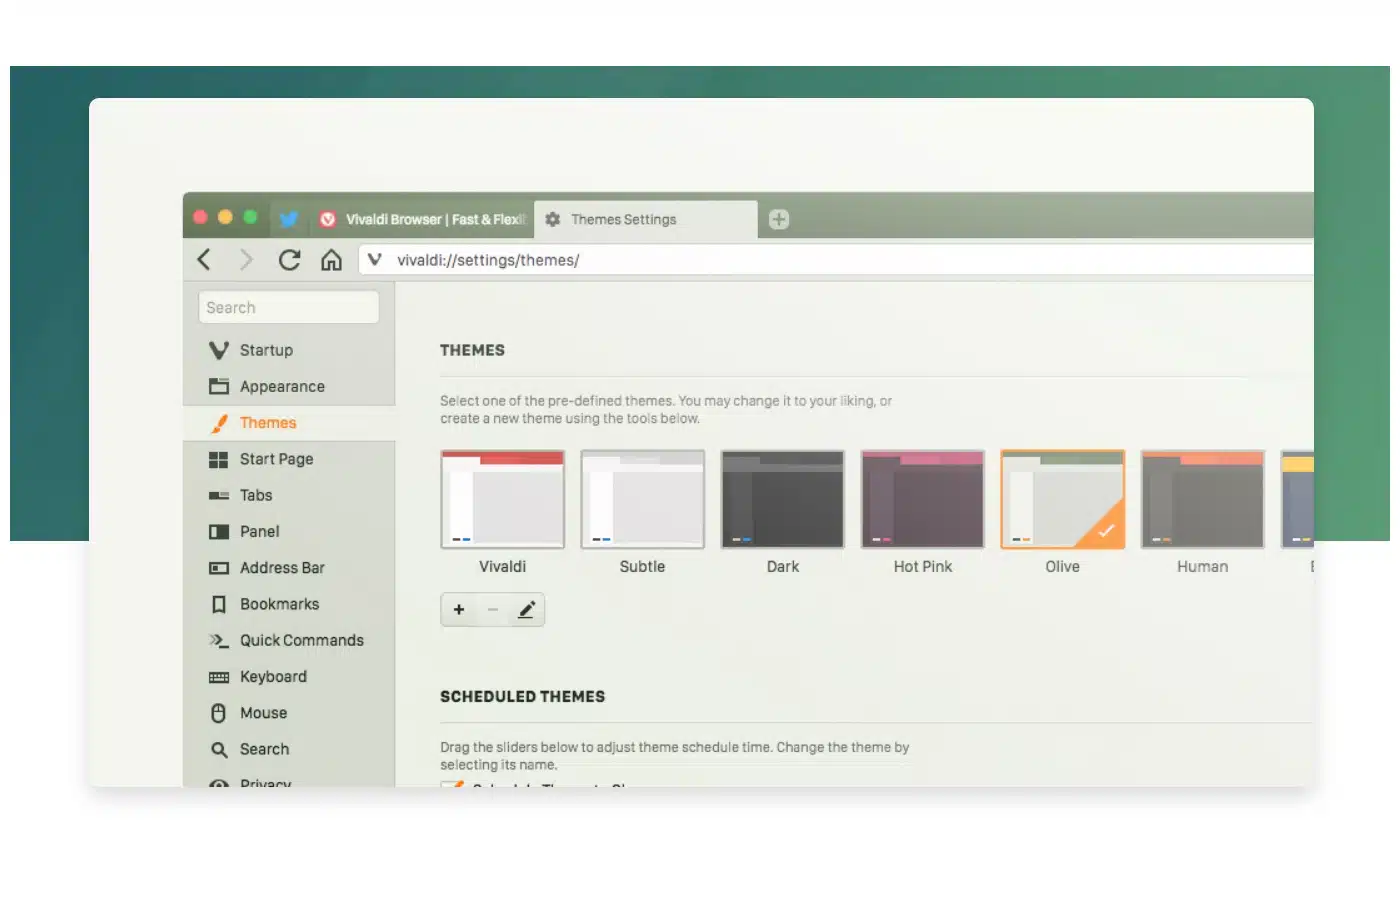Open the Appearance settings section
Viewport: 1400px width, 900px height.
pyautogui.click(x=289, y=386)
